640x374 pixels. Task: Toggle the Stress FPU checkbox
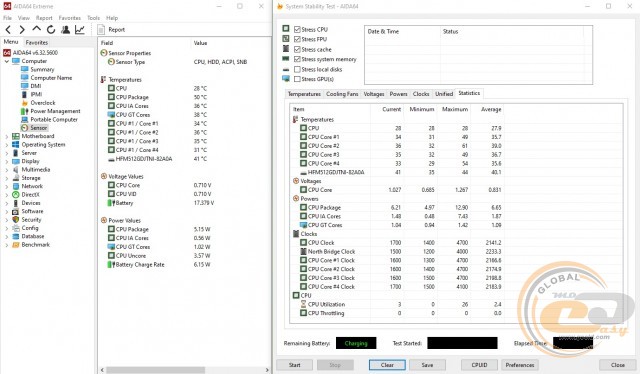pos(297,39)
